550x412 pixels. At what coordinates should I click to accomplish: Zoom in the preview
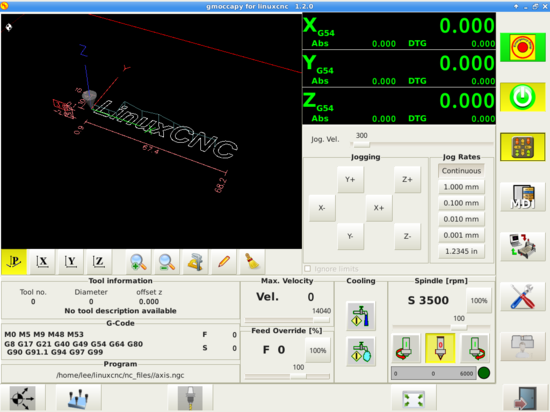pyautogui.click(x=138, y=262)
